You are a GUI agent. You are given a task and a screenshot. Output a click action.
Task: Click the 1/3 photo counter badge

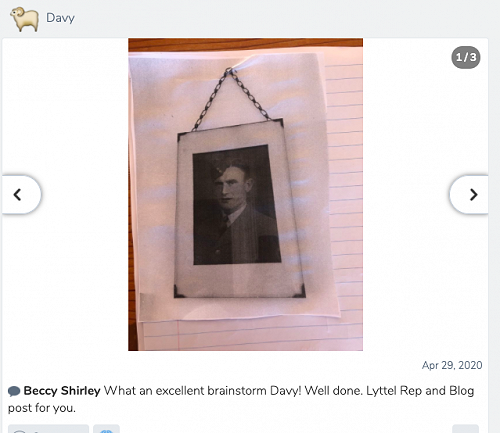(466, 57)
